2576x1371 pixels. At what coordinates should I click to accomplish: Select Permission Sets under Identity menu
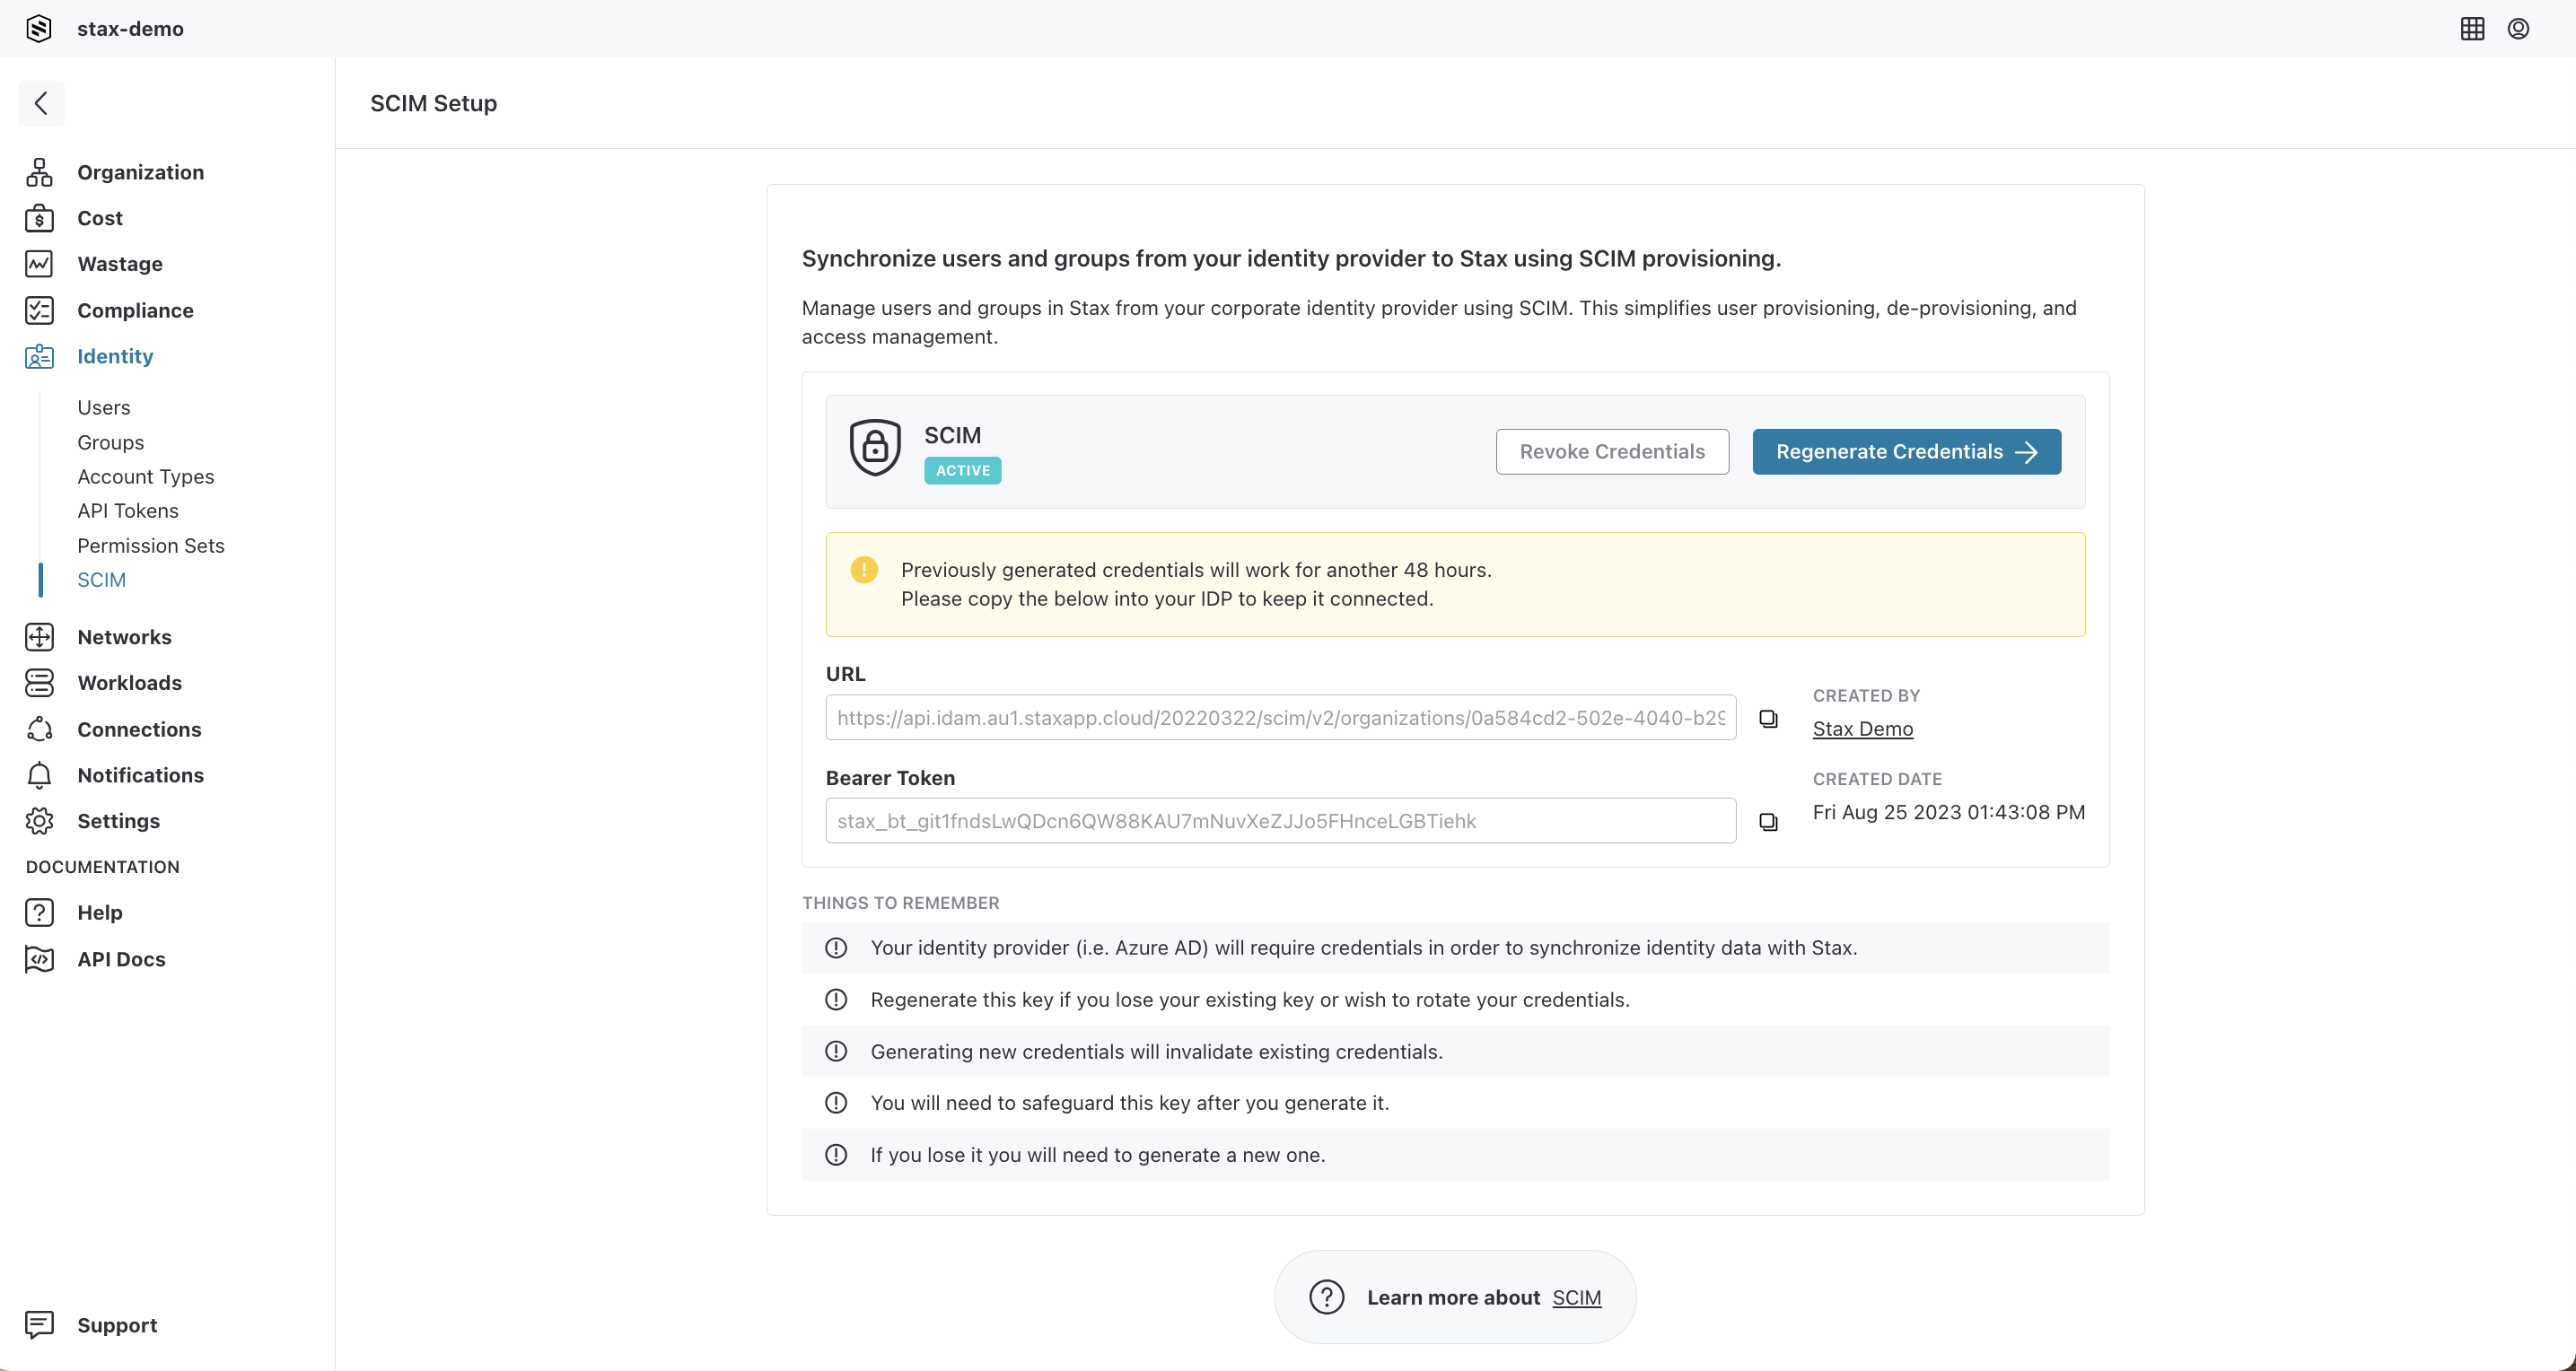click(152, 545)
